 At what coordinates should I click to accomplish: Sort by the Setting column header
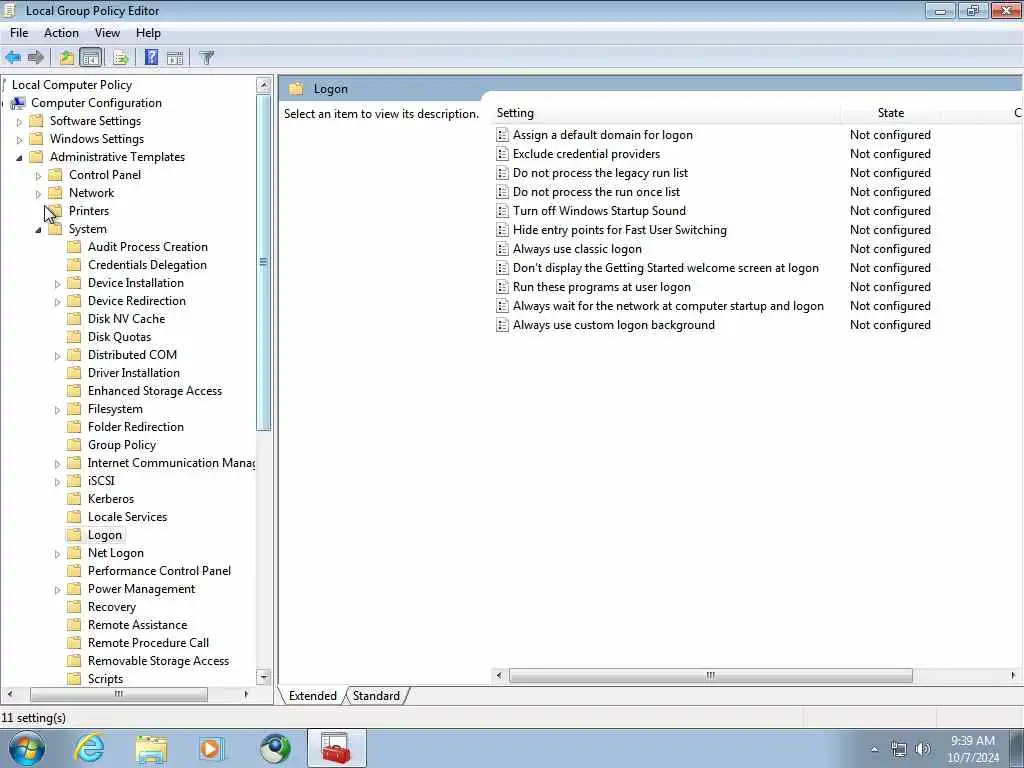pyautogui.click(x=667, y=113)
